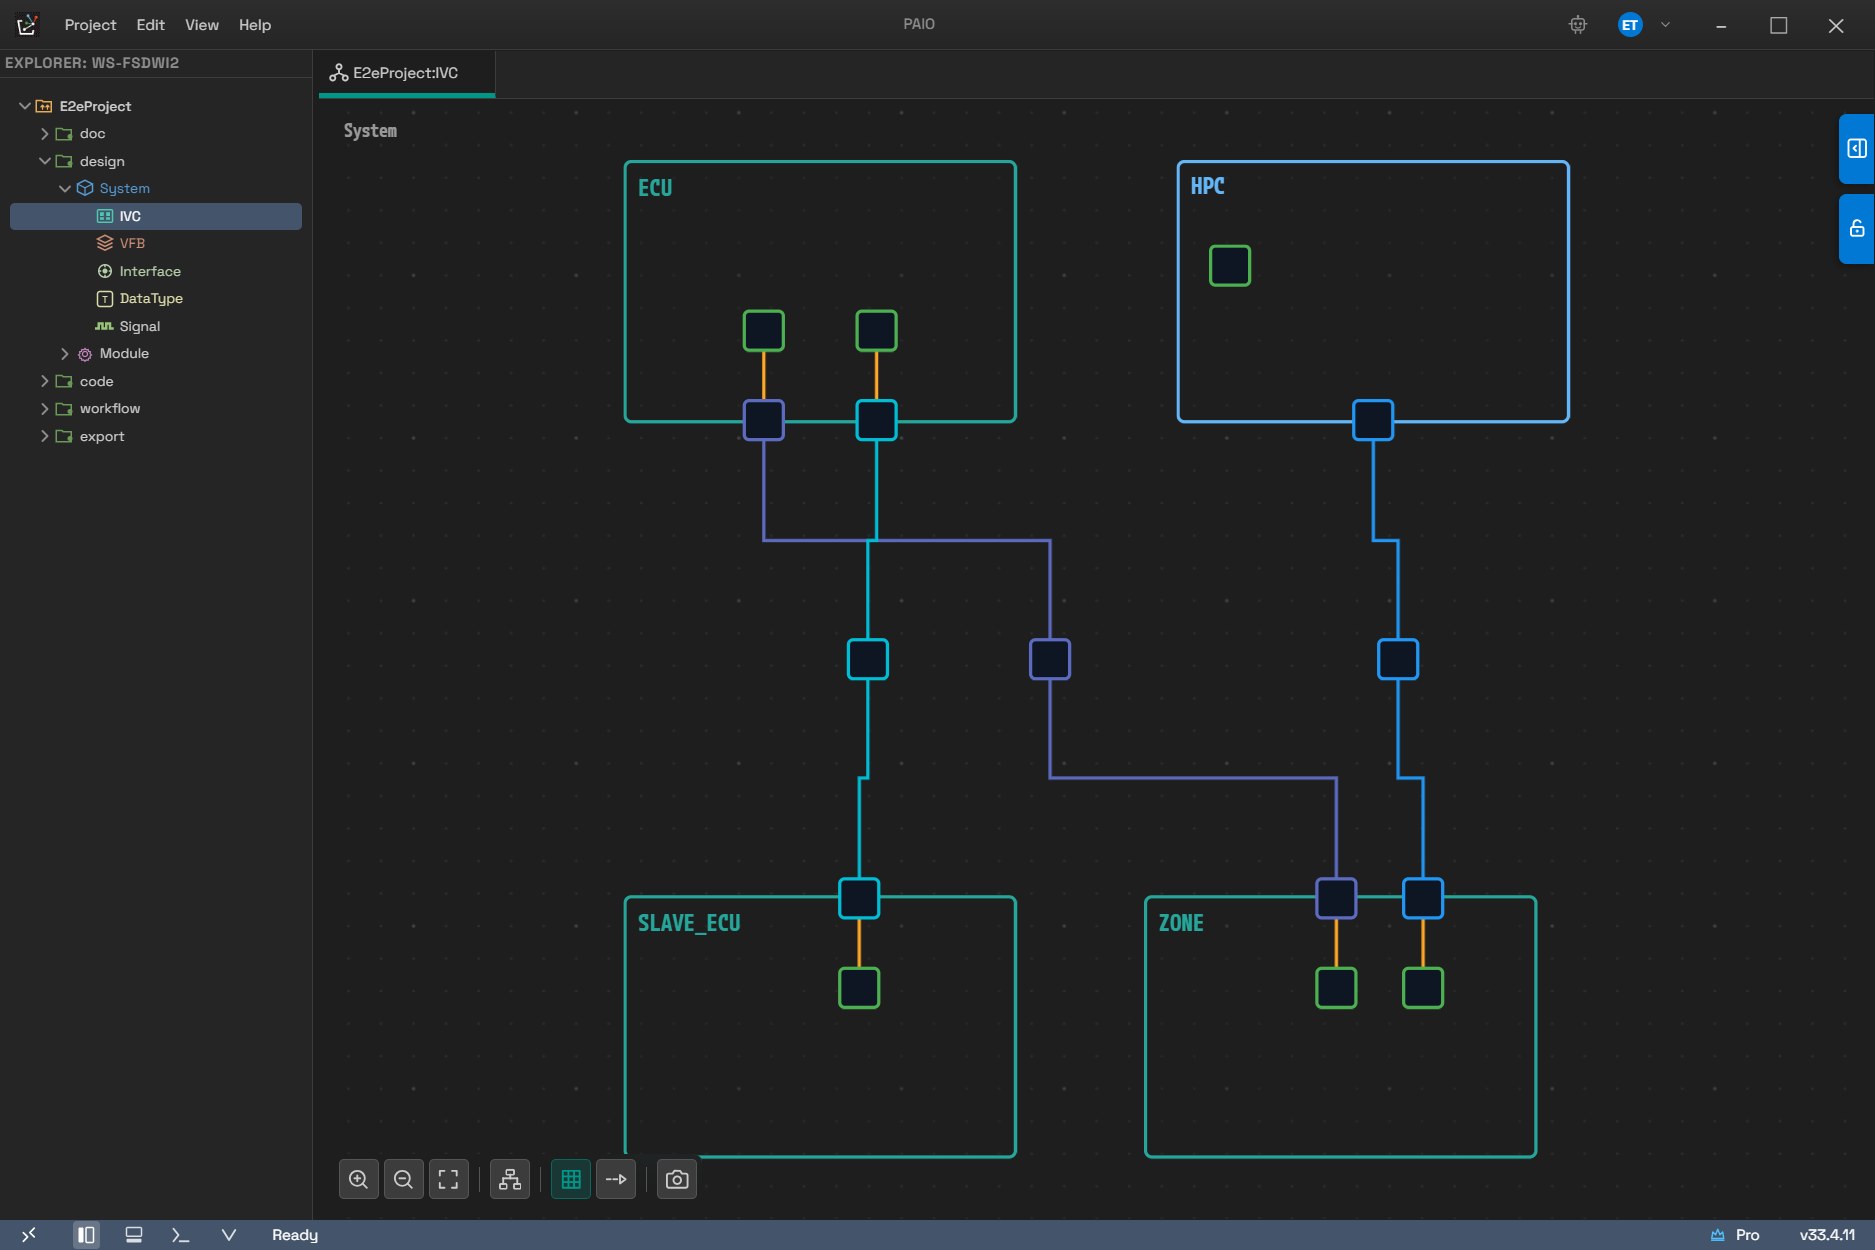The width and height of the screenshot is (1875, 1250).
Task: Toggle the dashed arrow connection mode
Action: pos(616,1180)
